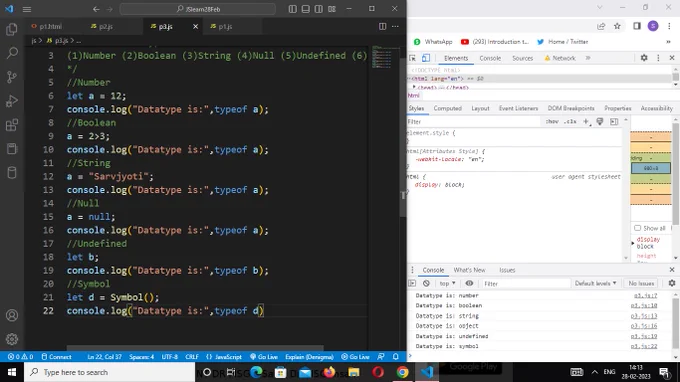680x382 pixels.
Task: Open p3.js:22 source link in console
Action: coord(645,346)
